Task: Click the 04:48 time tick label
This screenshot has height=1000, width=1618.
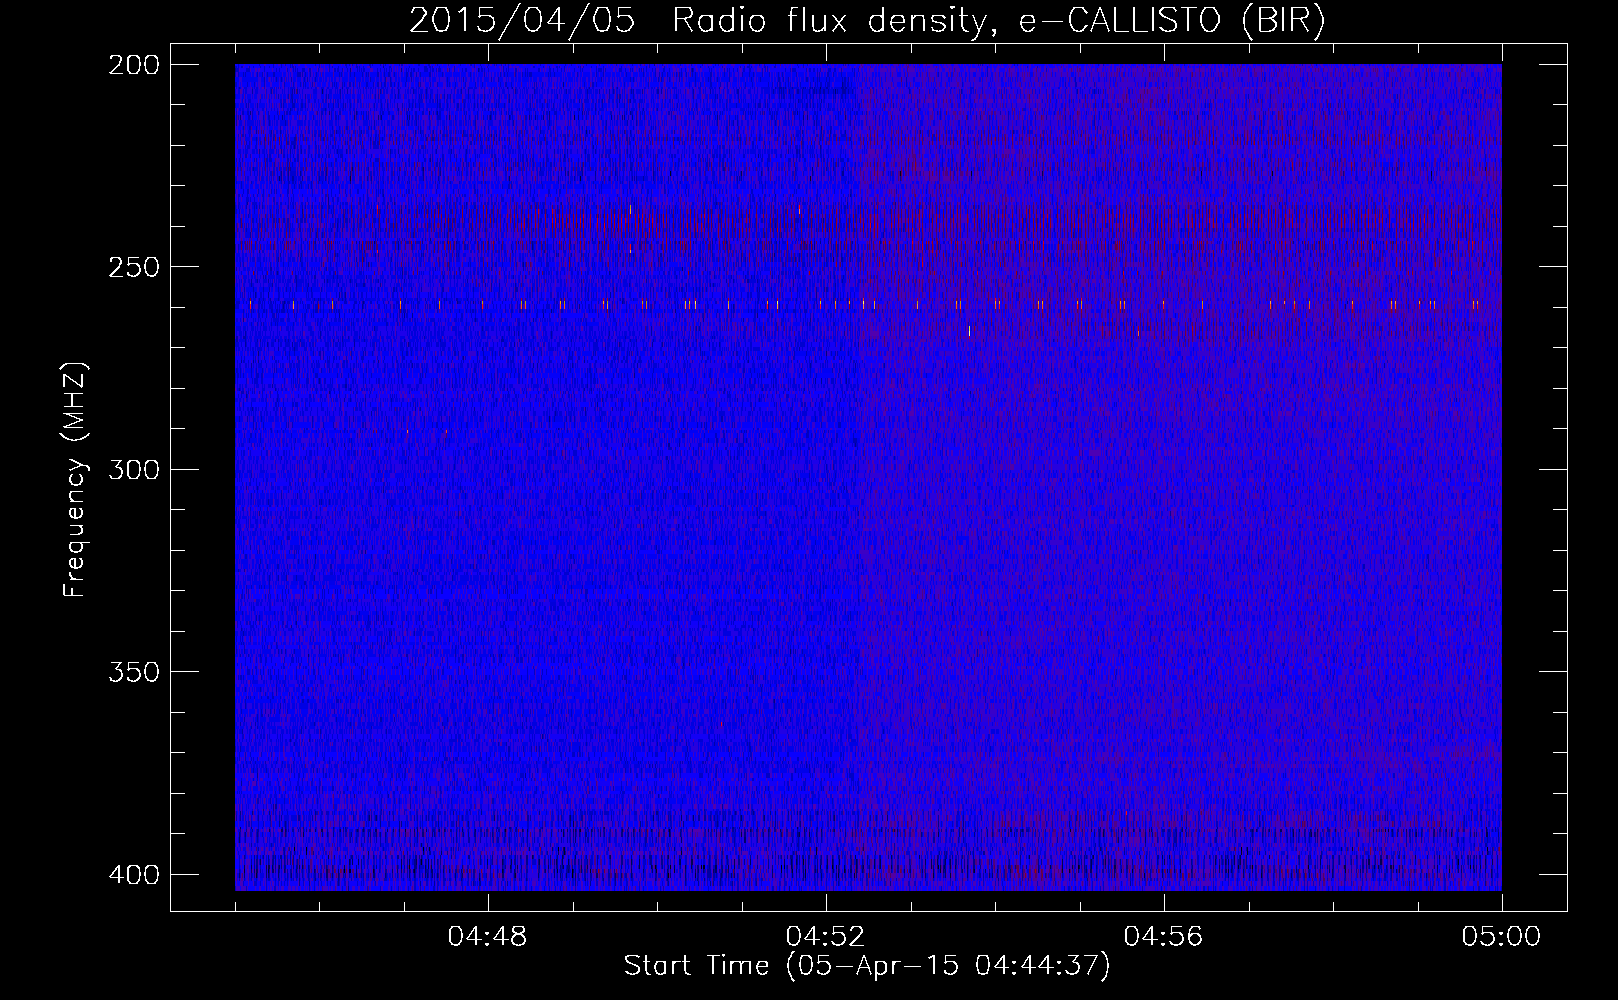Action: pyautogui.click(x=488, y=937)
